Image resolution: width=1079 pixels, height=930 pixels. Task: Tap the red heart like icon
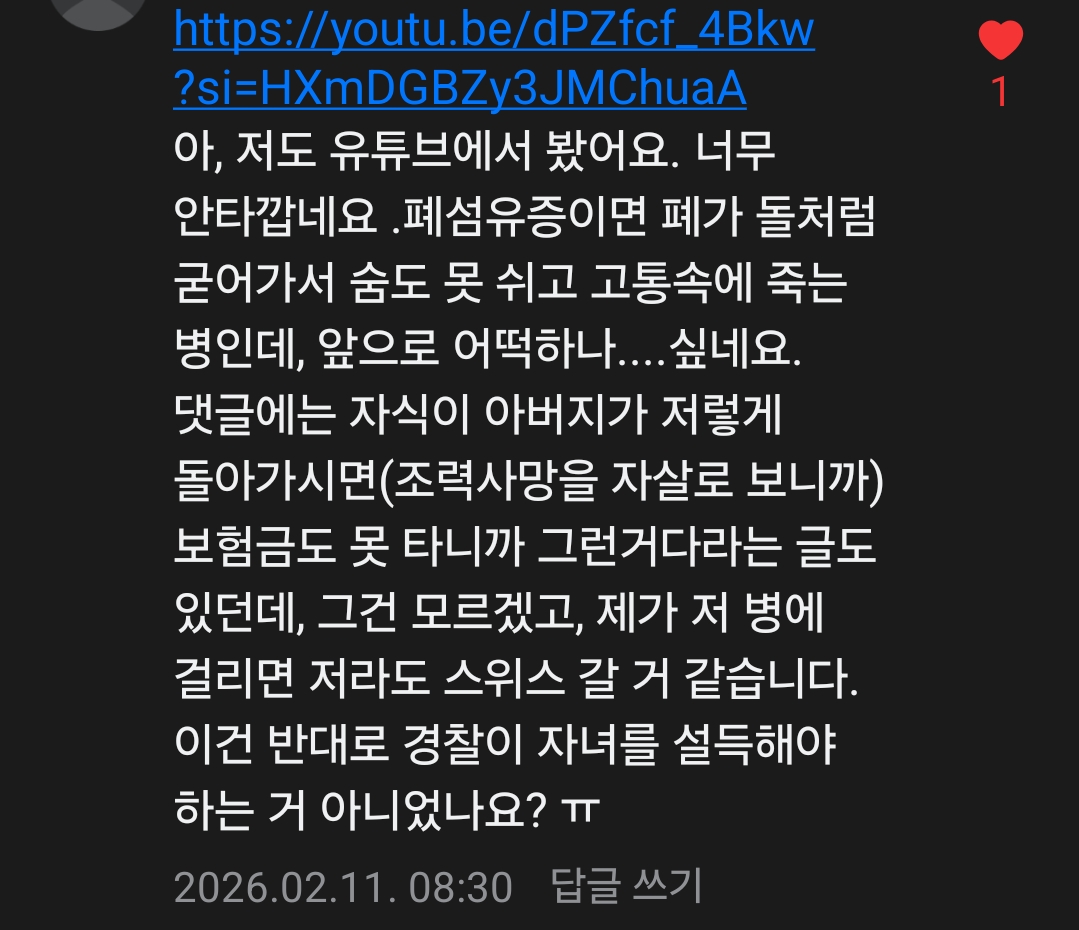click(1001, 40)
